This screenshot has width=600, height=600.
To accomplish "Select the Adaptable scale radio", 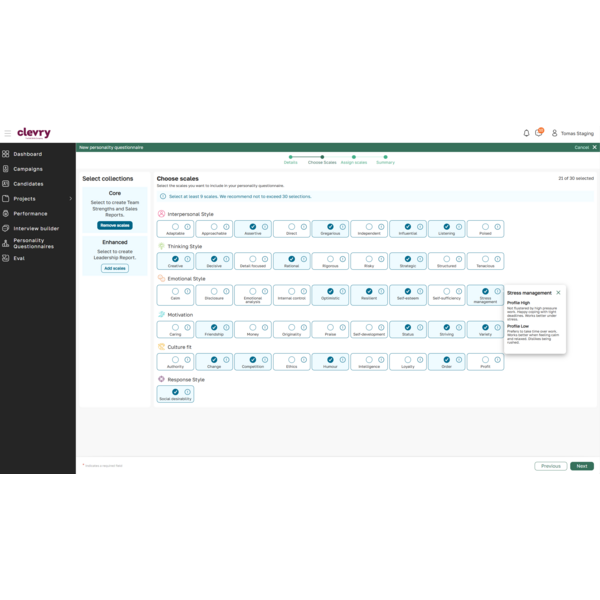I will click(x=175, y=227).
